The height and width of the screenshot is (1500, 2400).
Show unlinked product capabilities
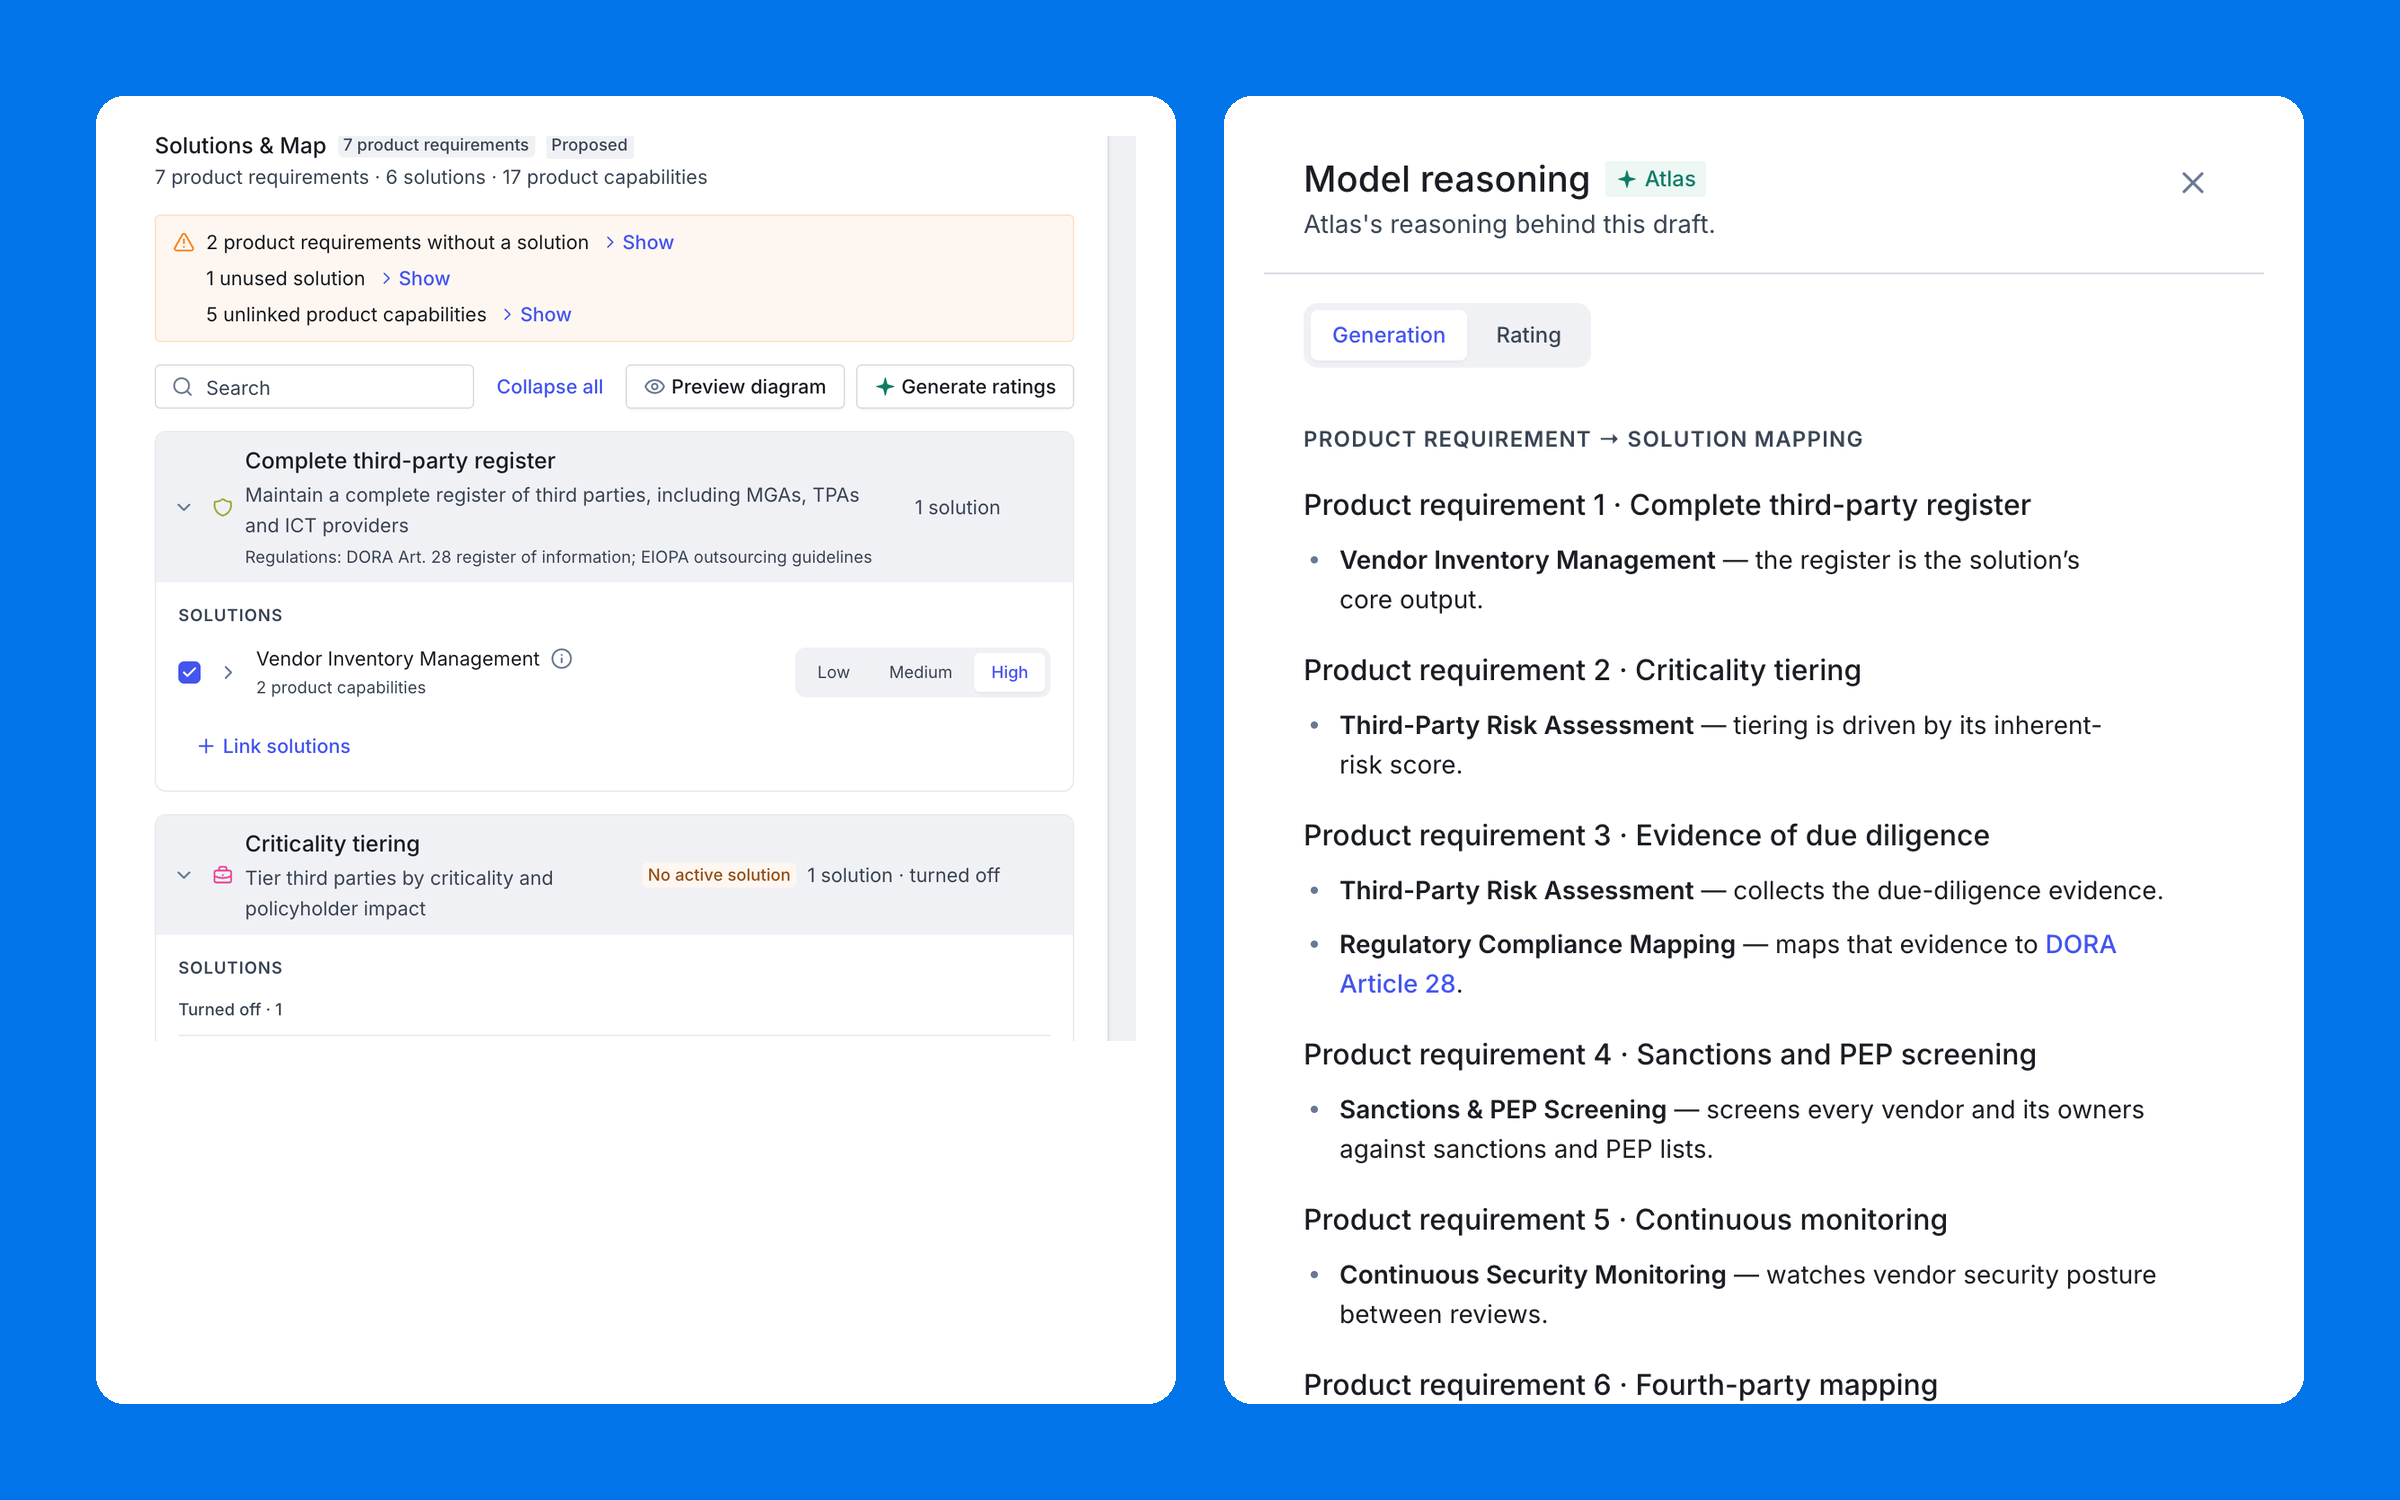(537, 314)
